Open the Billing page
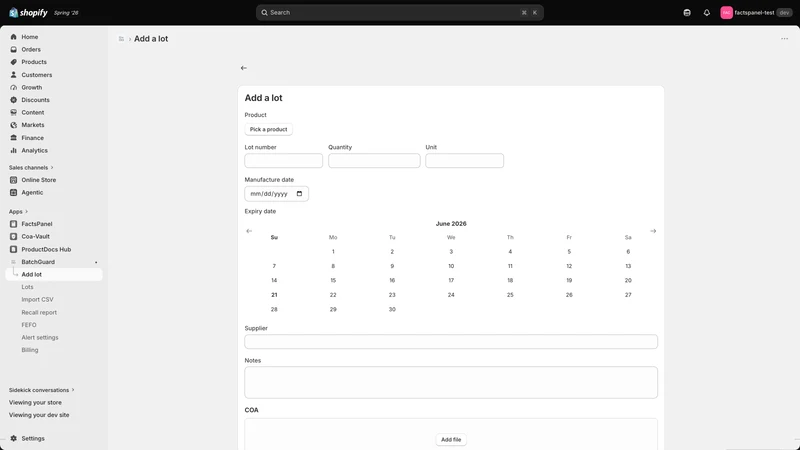800x450 pixels. pos(30,350)
